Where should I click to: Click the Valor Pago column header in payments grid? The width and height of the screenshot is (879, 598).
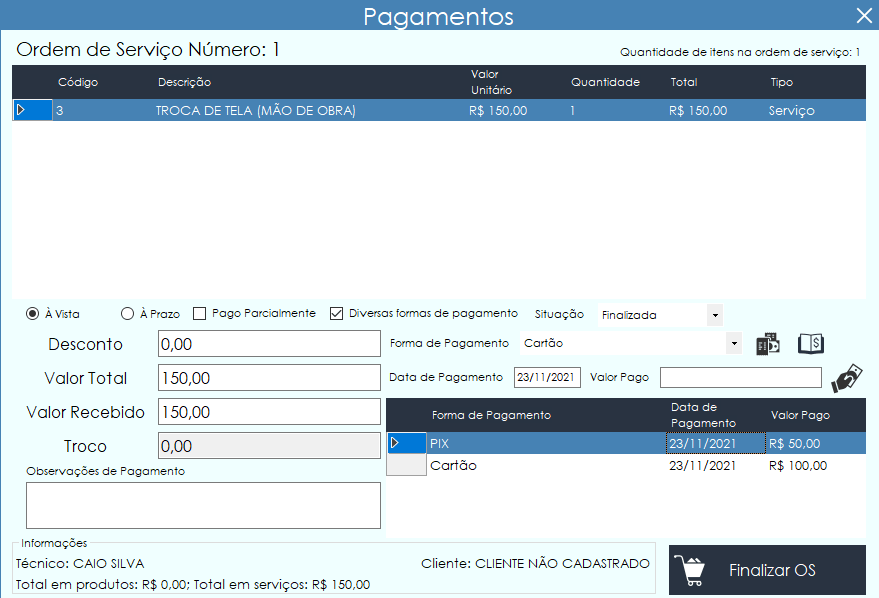[x=800, y=415]
